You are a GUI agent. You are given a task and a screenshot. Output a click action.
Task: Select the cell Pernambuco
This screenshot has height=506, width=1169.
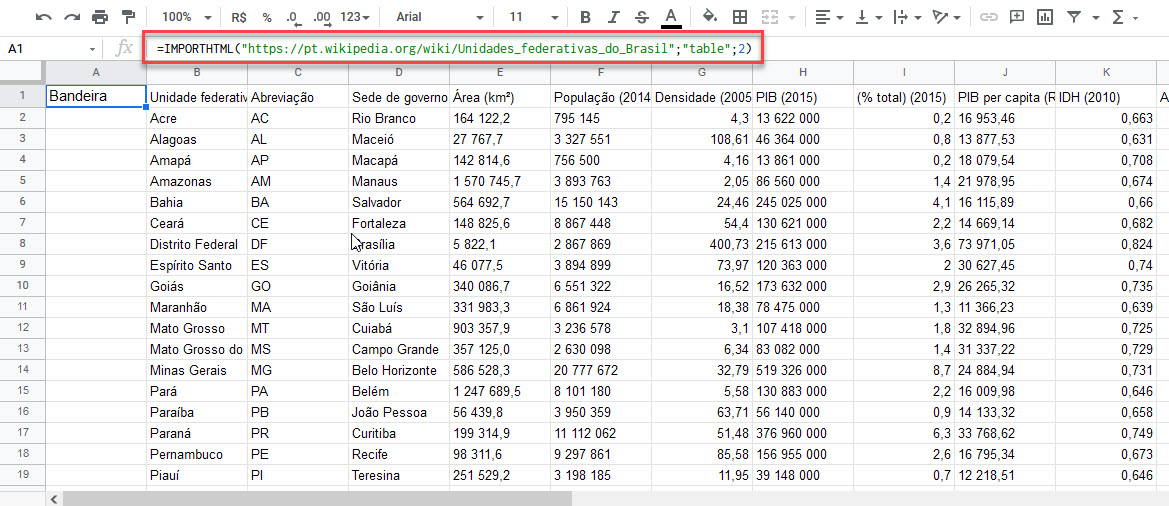pos(197,455)
